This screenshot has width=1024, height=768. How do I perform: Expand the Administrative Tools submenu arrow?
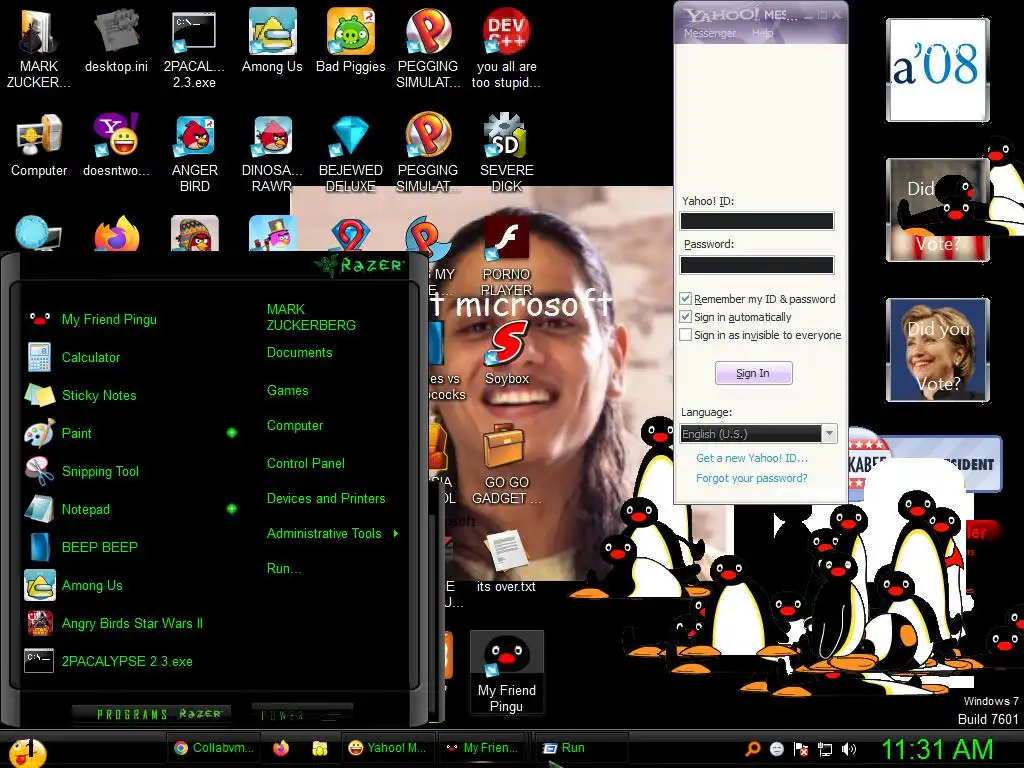click(x=396, y=534)
